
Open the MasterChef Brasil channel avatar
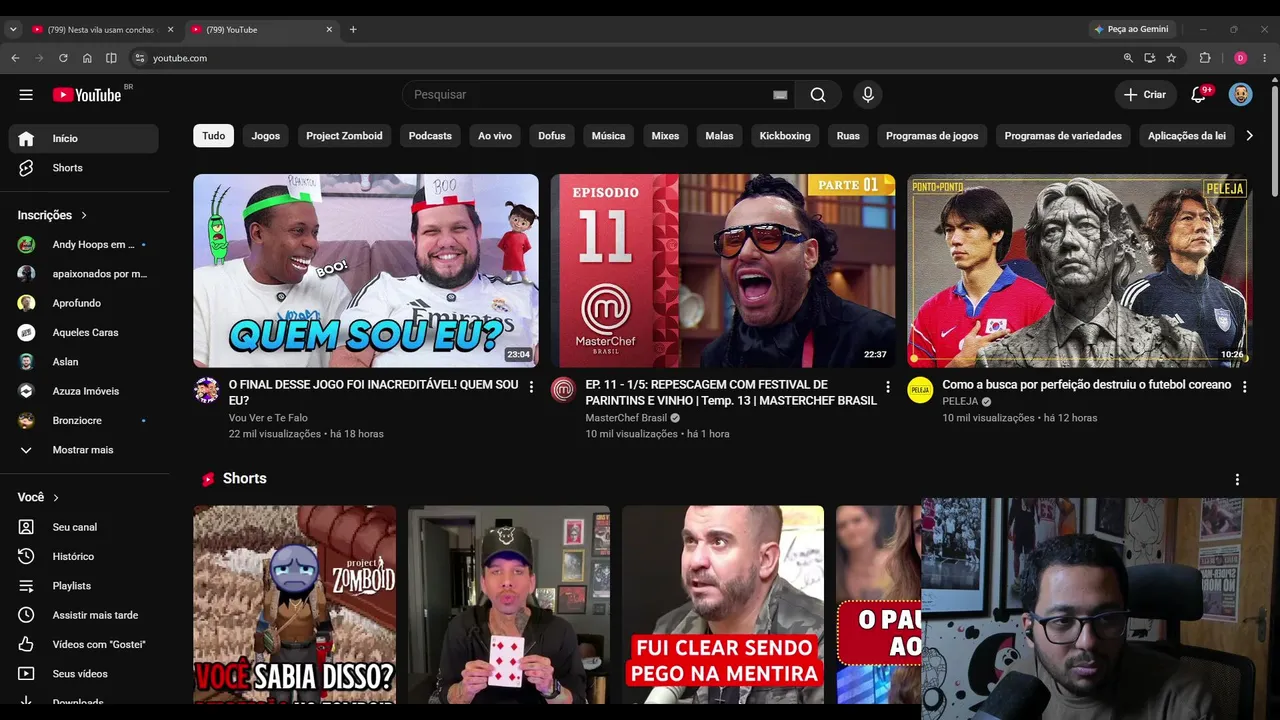(x=564, y=390)
